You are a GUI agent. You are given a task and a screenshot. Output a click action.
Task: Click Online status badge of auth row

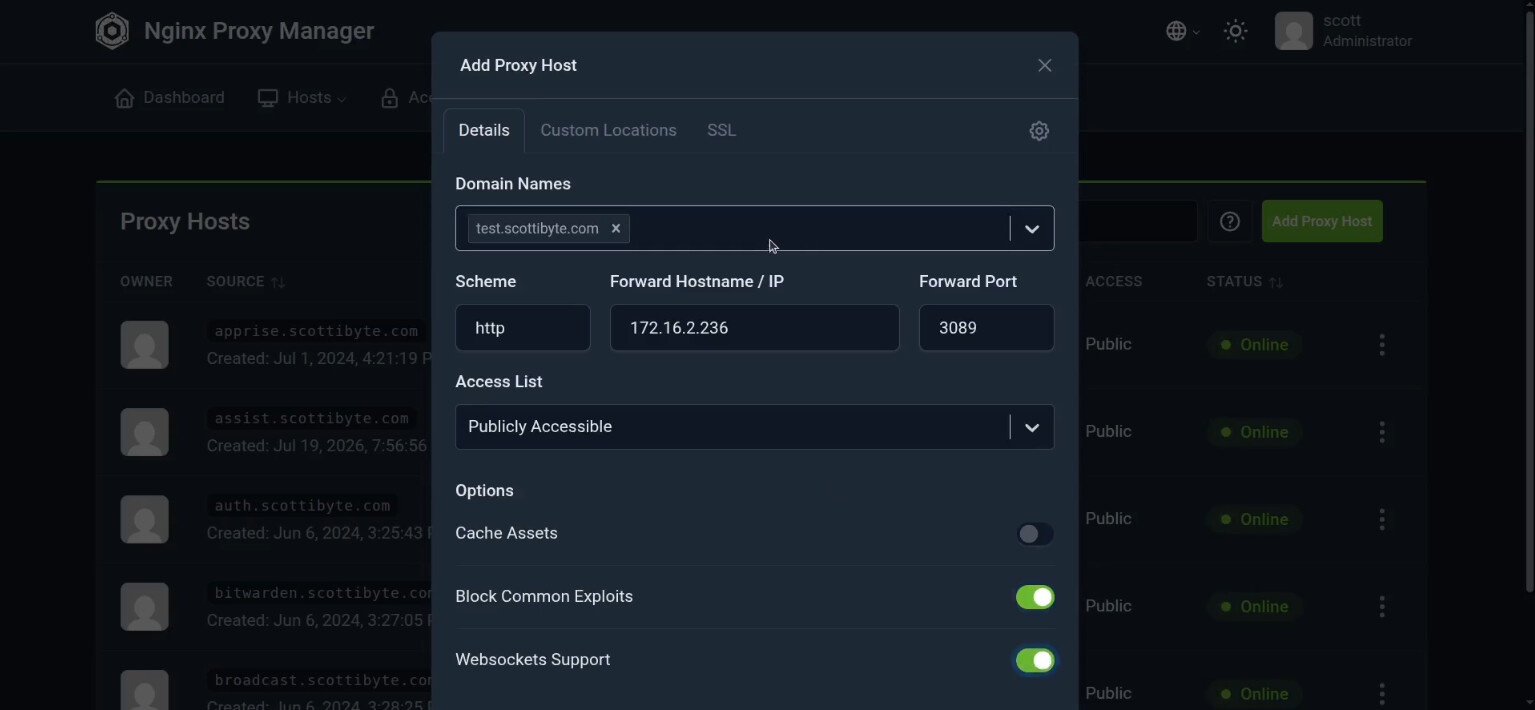1254,519
